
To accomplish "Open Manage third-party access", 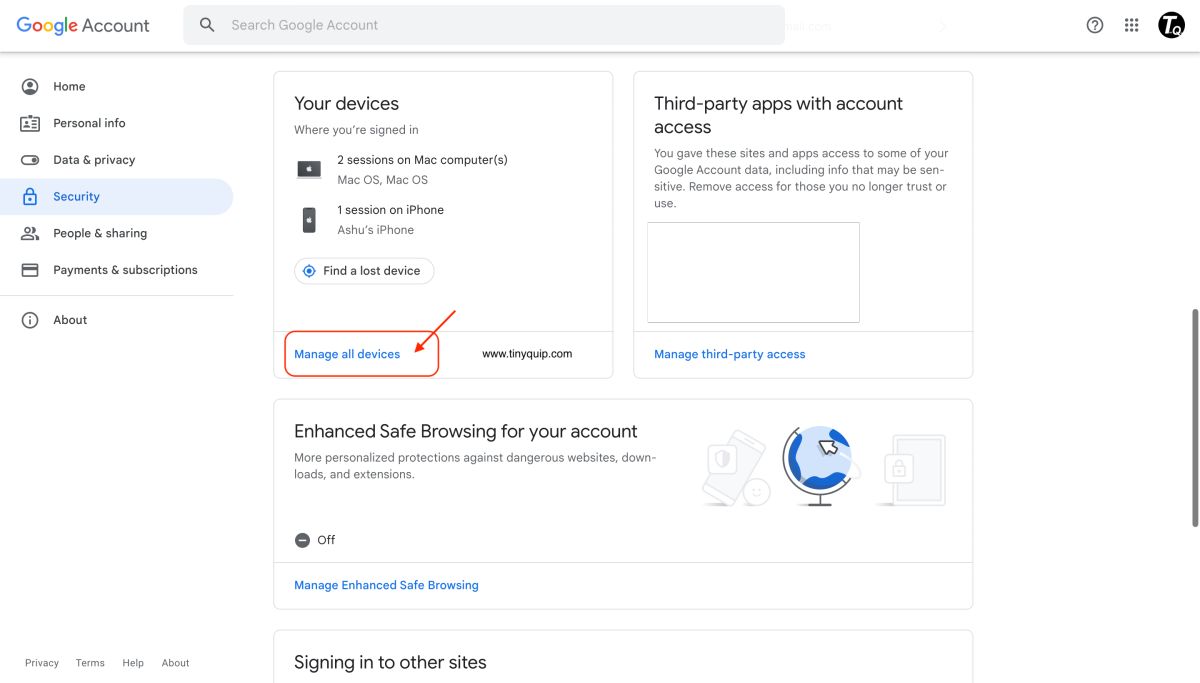I will point(730,353).
